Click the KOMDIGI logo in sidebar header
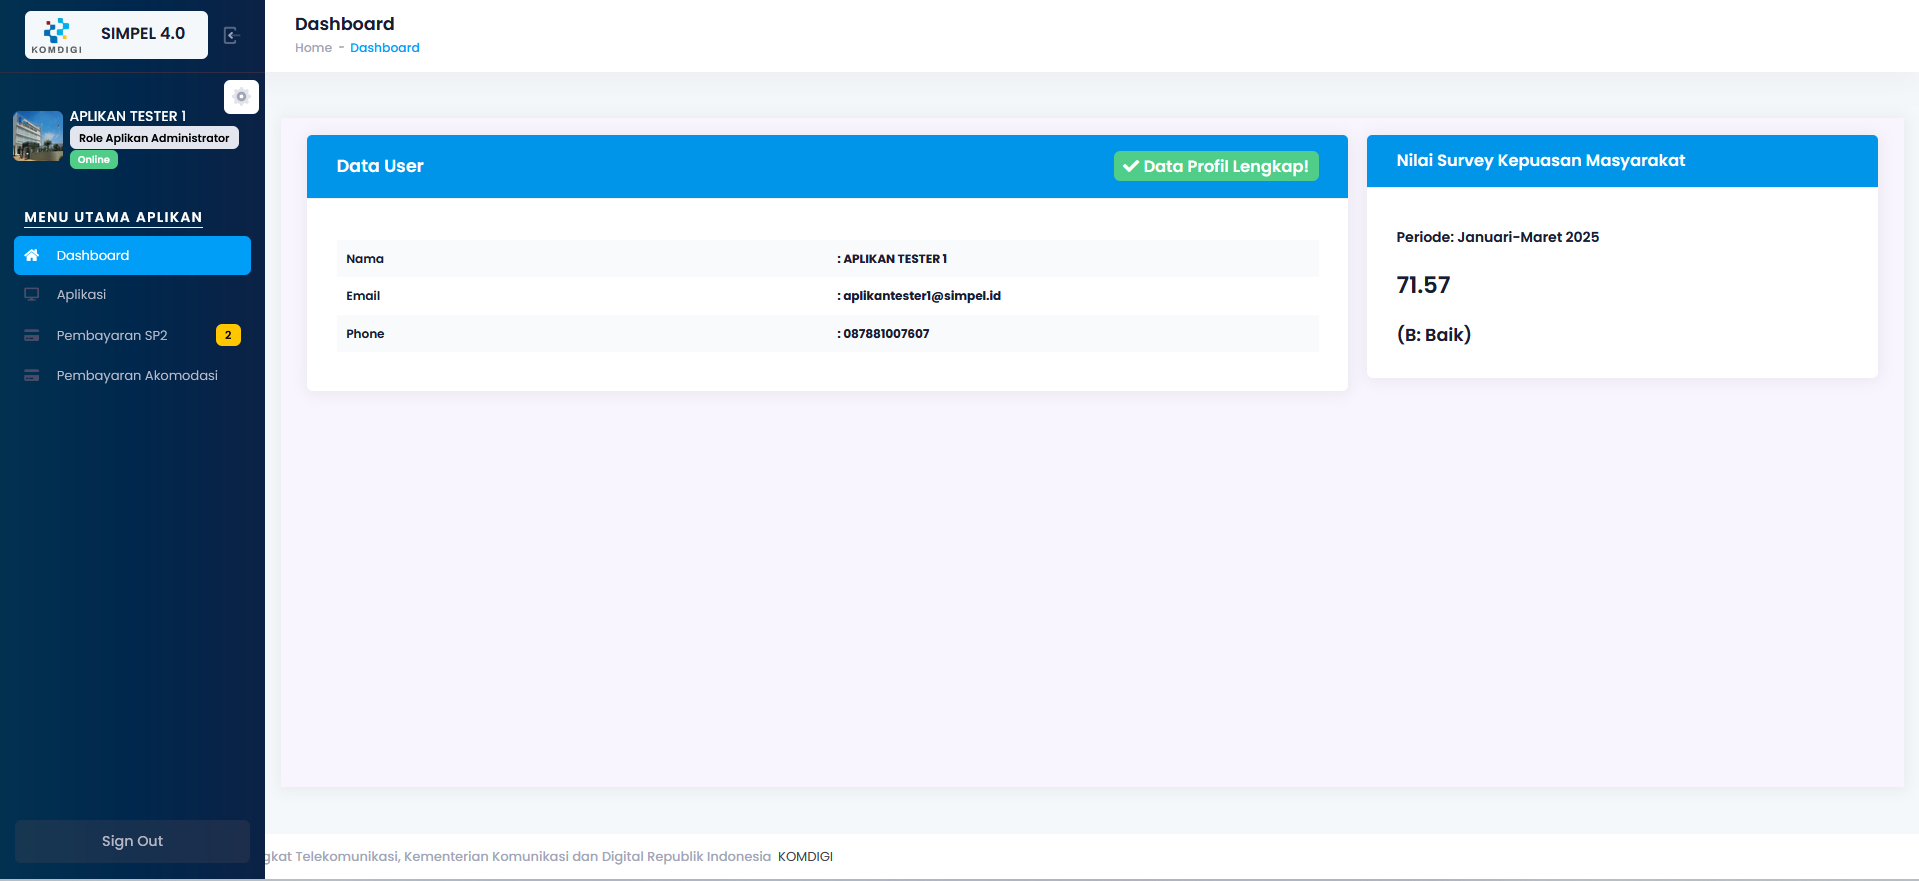The height and width of the screenshot is (881, 1919). [57, 34]
